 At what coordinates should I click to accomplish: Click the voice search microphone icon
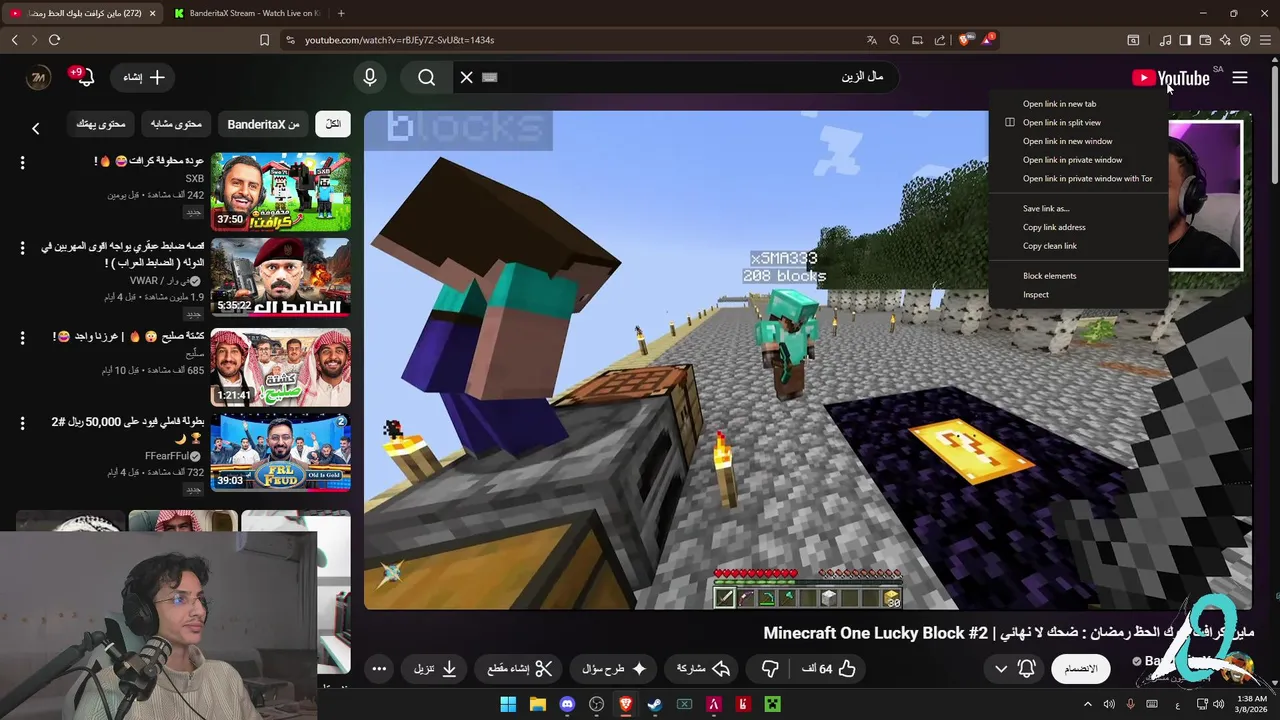coord(370,77)
